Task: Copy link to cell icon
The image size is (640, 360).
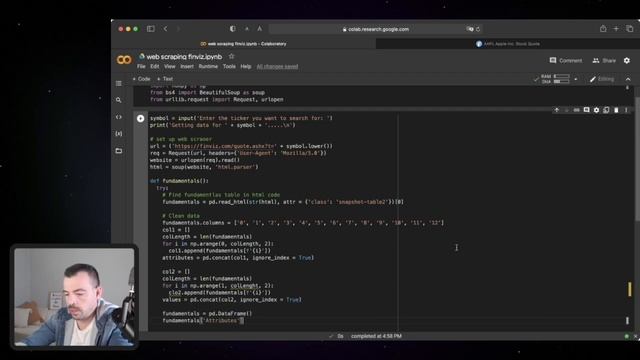Action: pos(576,110)
